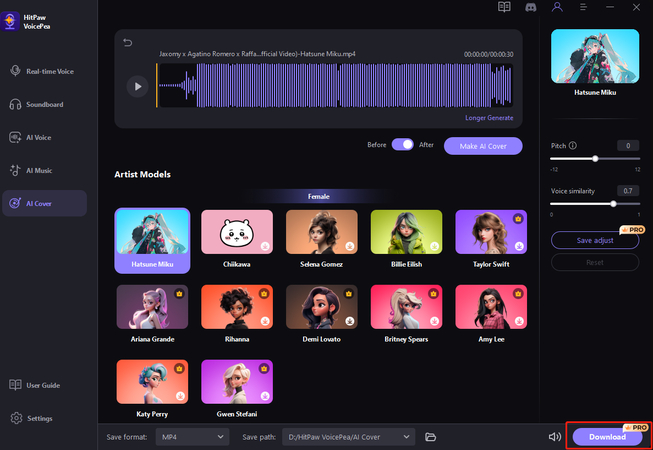Viewport: 653px width, 450px height.
Task: Open the save path folder icon
Action: pyautogui.click(x=430, y=437)
